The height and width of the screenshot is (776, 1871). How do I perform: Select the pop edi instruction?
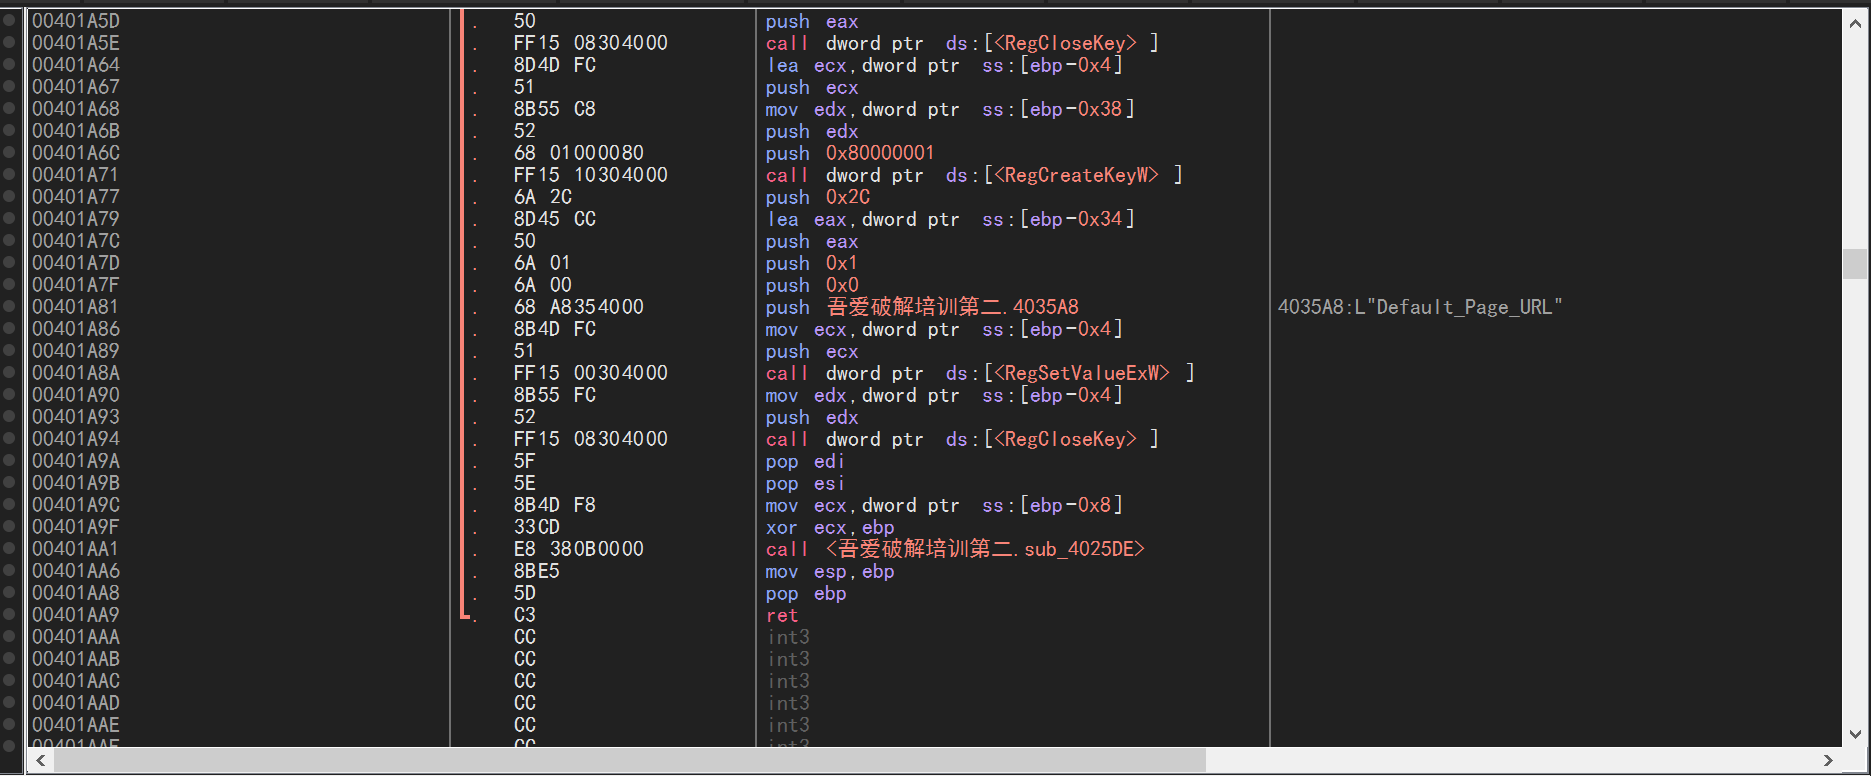pyautogui.click(x=805, y=461)
